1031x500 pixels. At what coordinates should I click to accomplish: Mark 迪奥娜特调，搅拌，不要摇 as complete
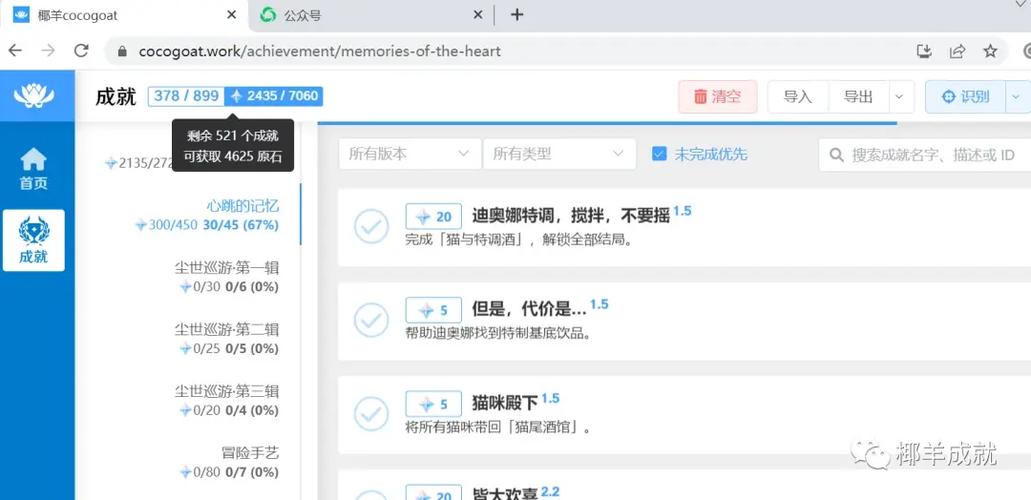click(371, 226)
